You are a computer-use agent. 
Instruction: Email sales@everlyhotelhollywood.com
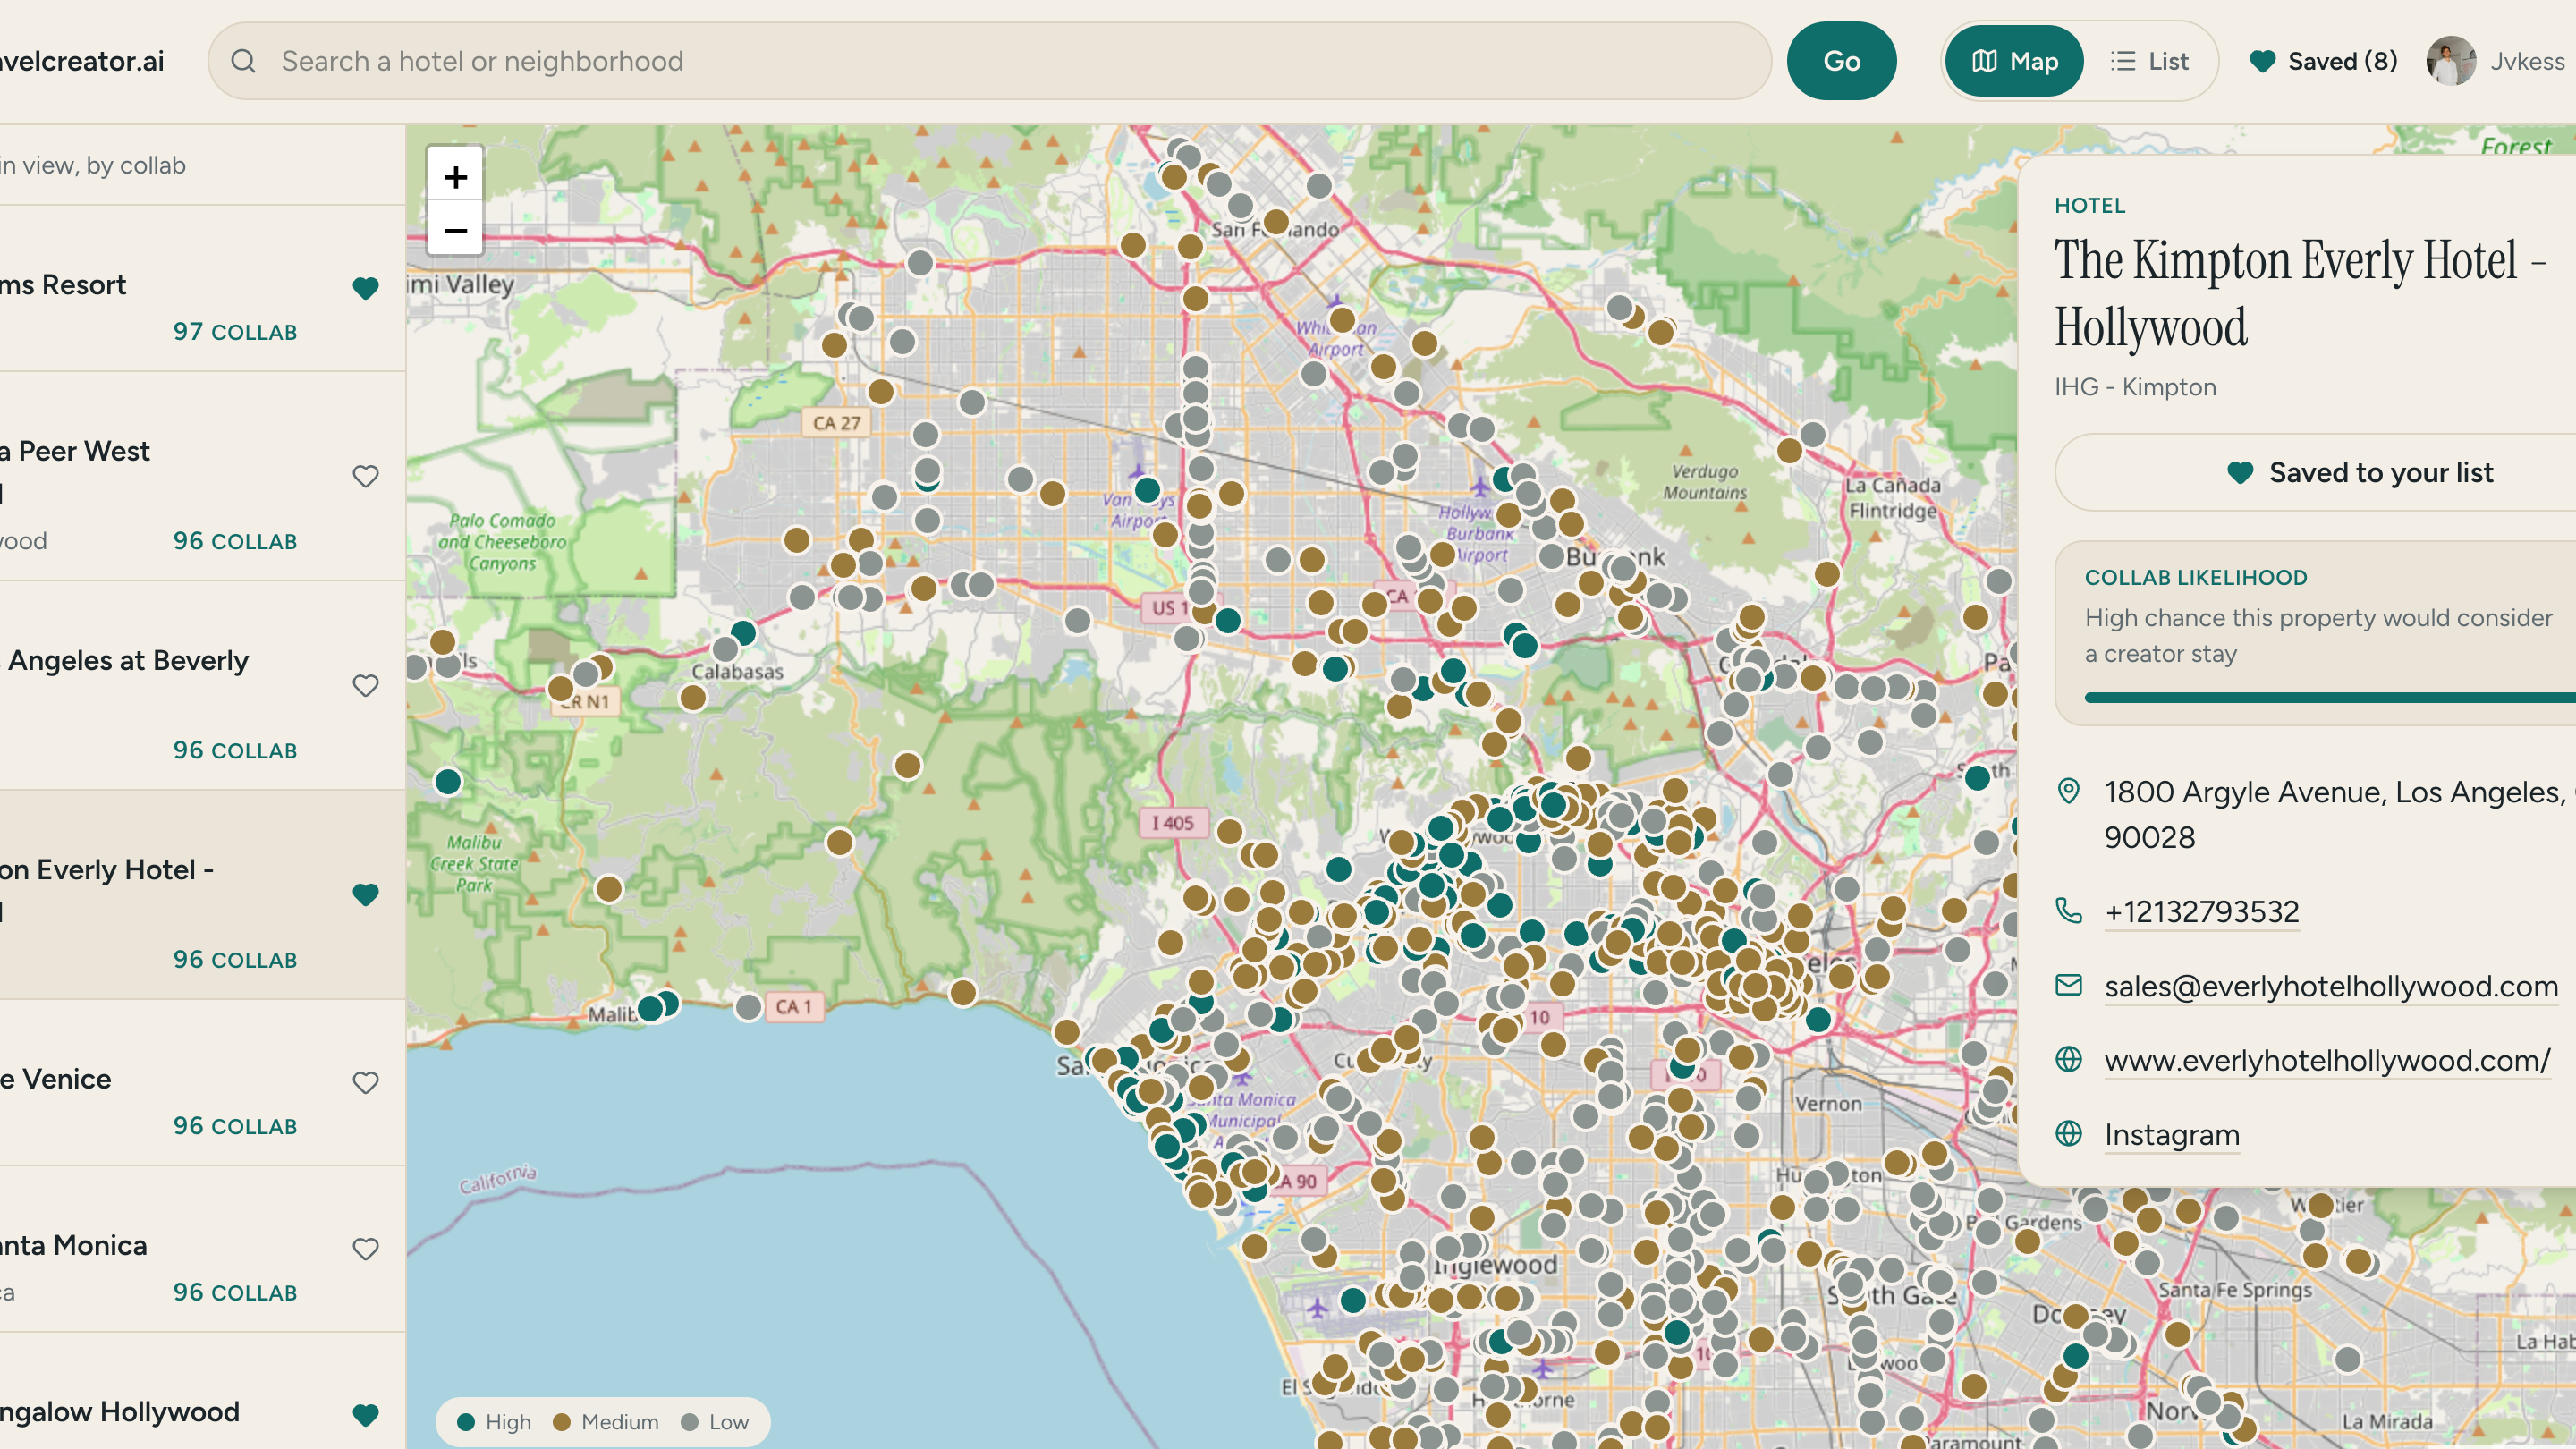tap(2330, 986)
